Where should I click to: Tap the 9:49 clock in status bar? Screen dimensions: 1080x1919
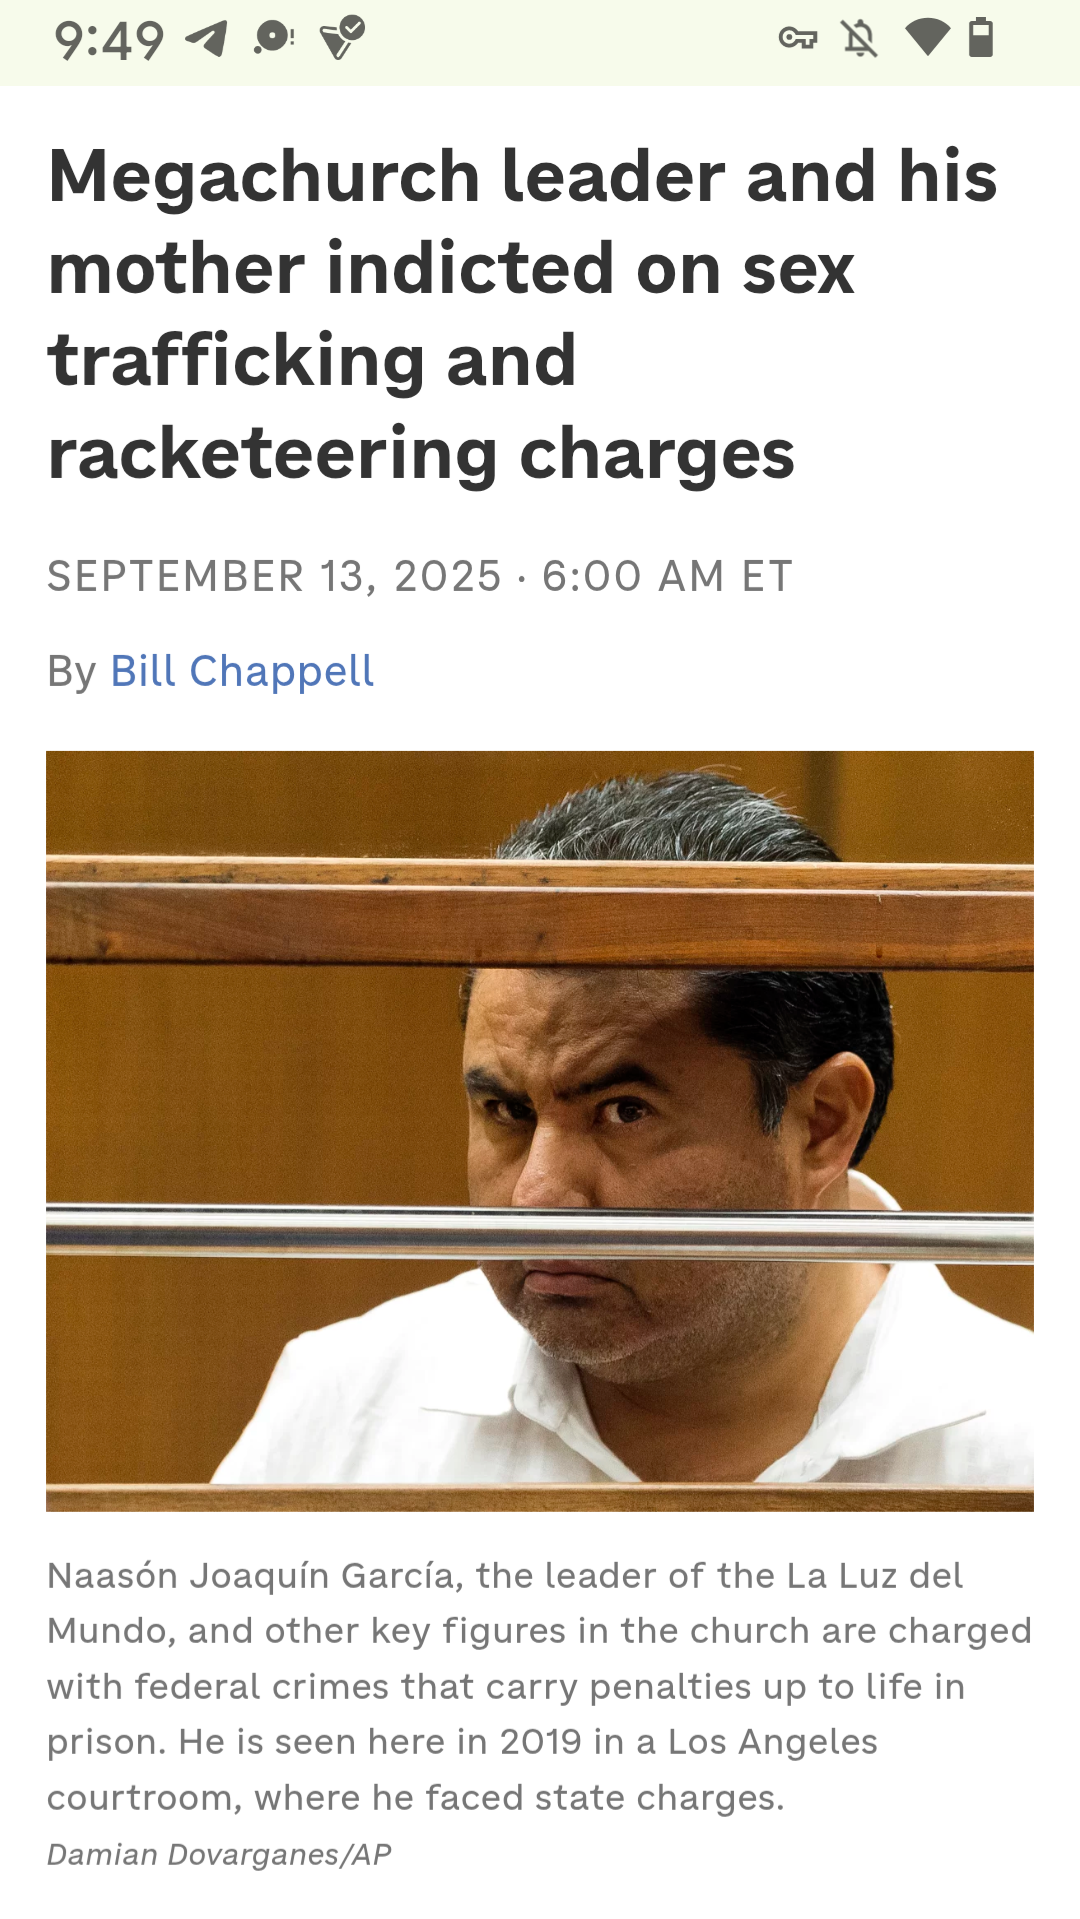109,41
